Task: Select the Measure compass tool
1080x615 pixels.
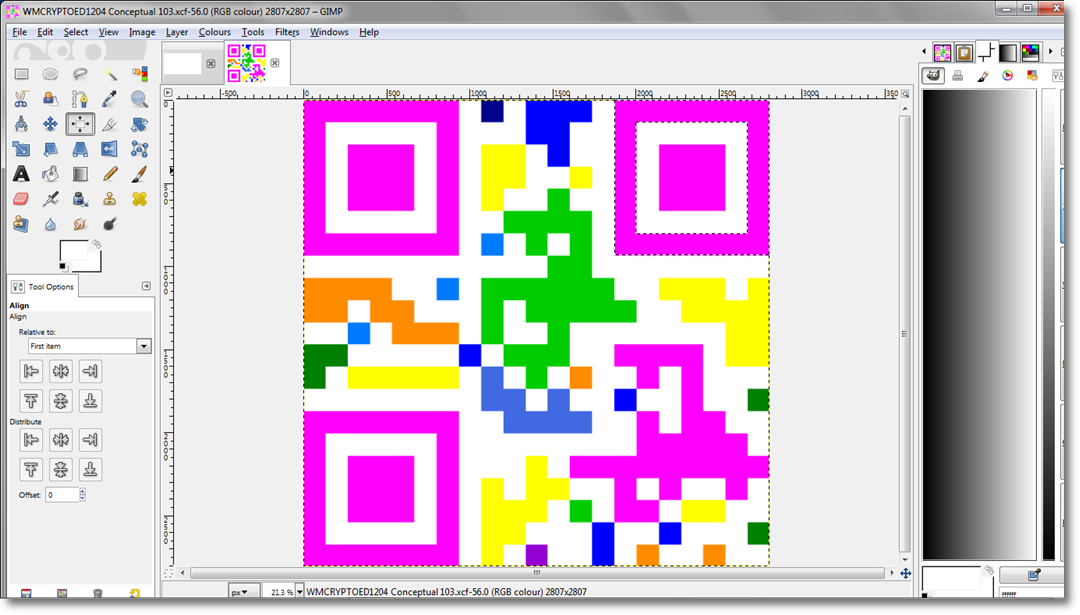Action: pos(21,124)
